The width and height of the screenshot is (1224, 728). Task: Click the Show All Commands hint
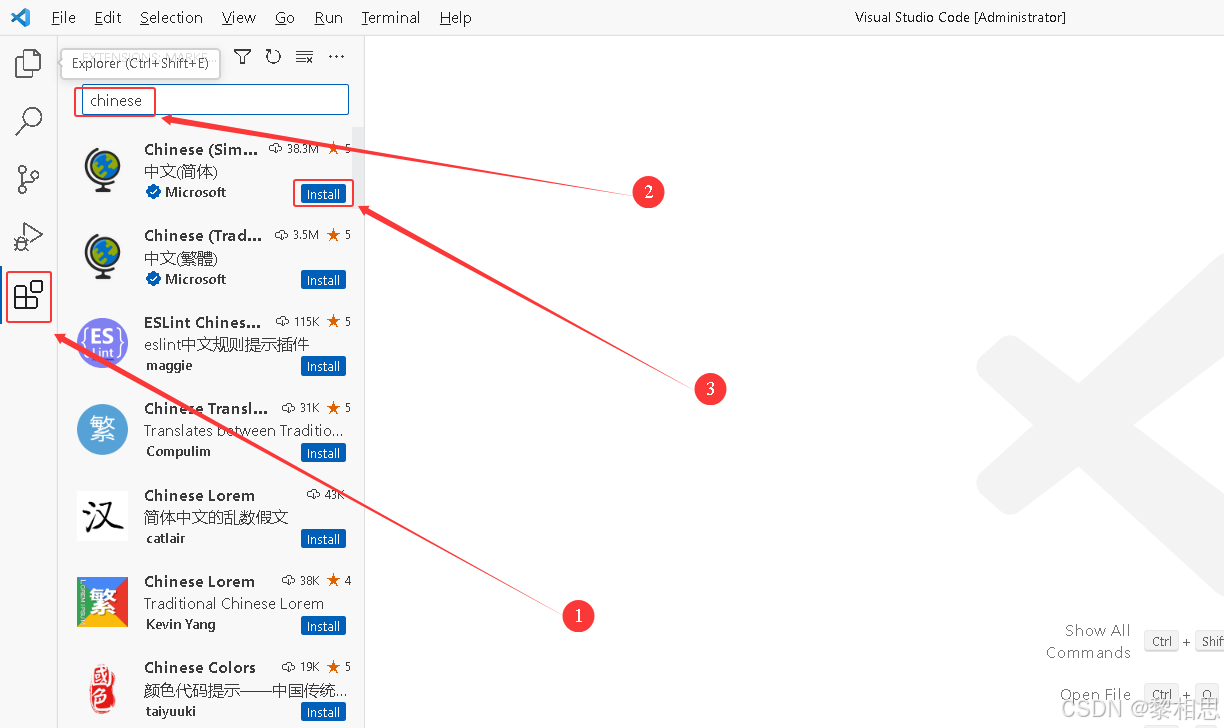coord(1089,641)
